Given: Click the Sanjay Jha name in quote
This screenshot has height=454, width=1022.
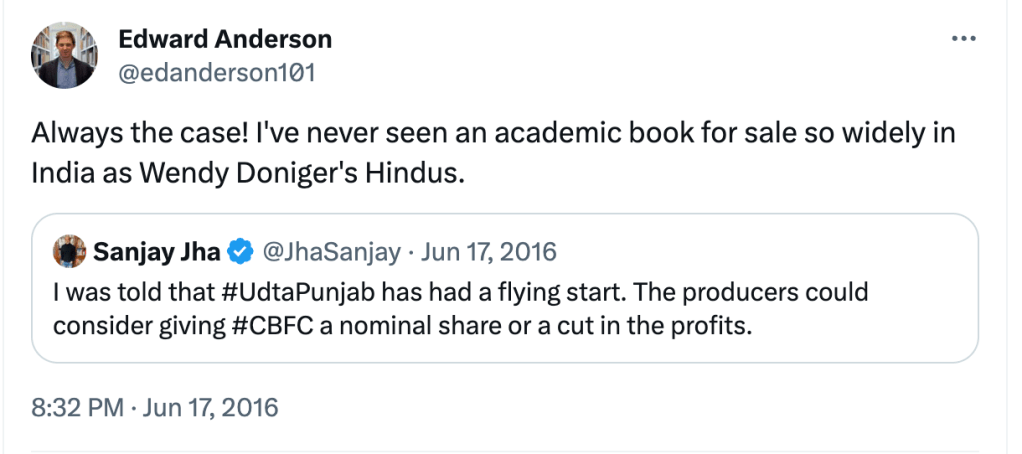Looking at the screenshot, I should pos(157,252).
